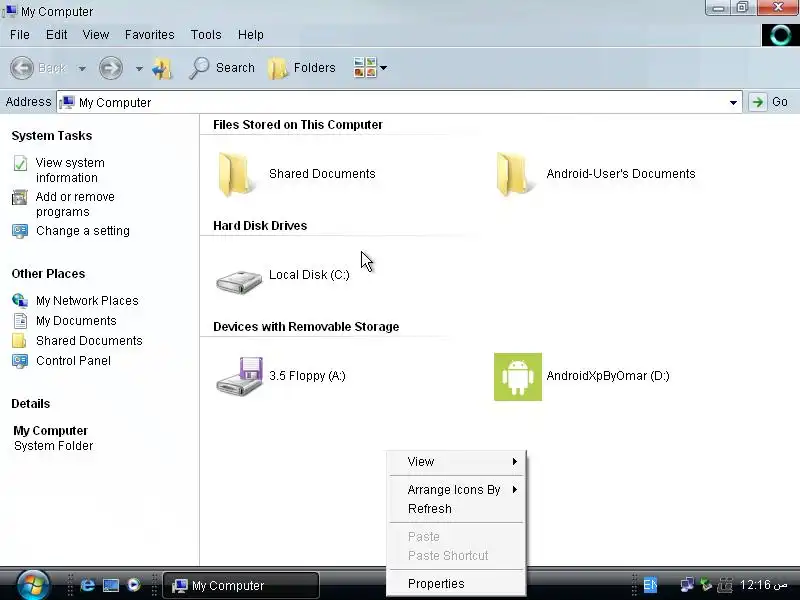Click the green arrows tray icon next to network
Image resolution: width=800 pixels, height=600 pixels.
[x=706, y=585]
